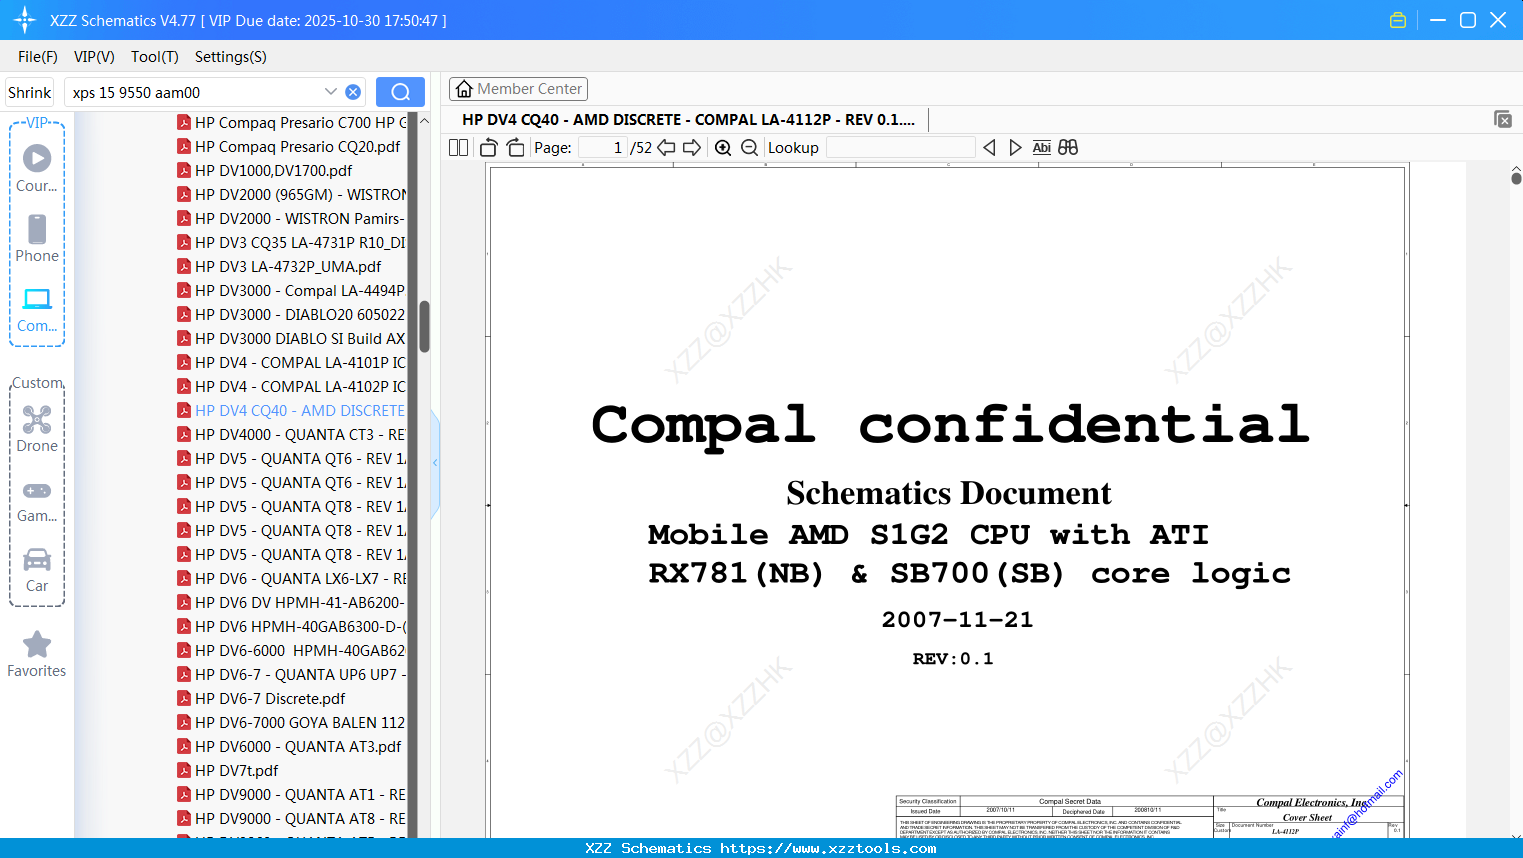1523x858 pixels.
Task: Open HP DV2000 (965GM) - WISTRON file
Action: [x=291, y=195]
